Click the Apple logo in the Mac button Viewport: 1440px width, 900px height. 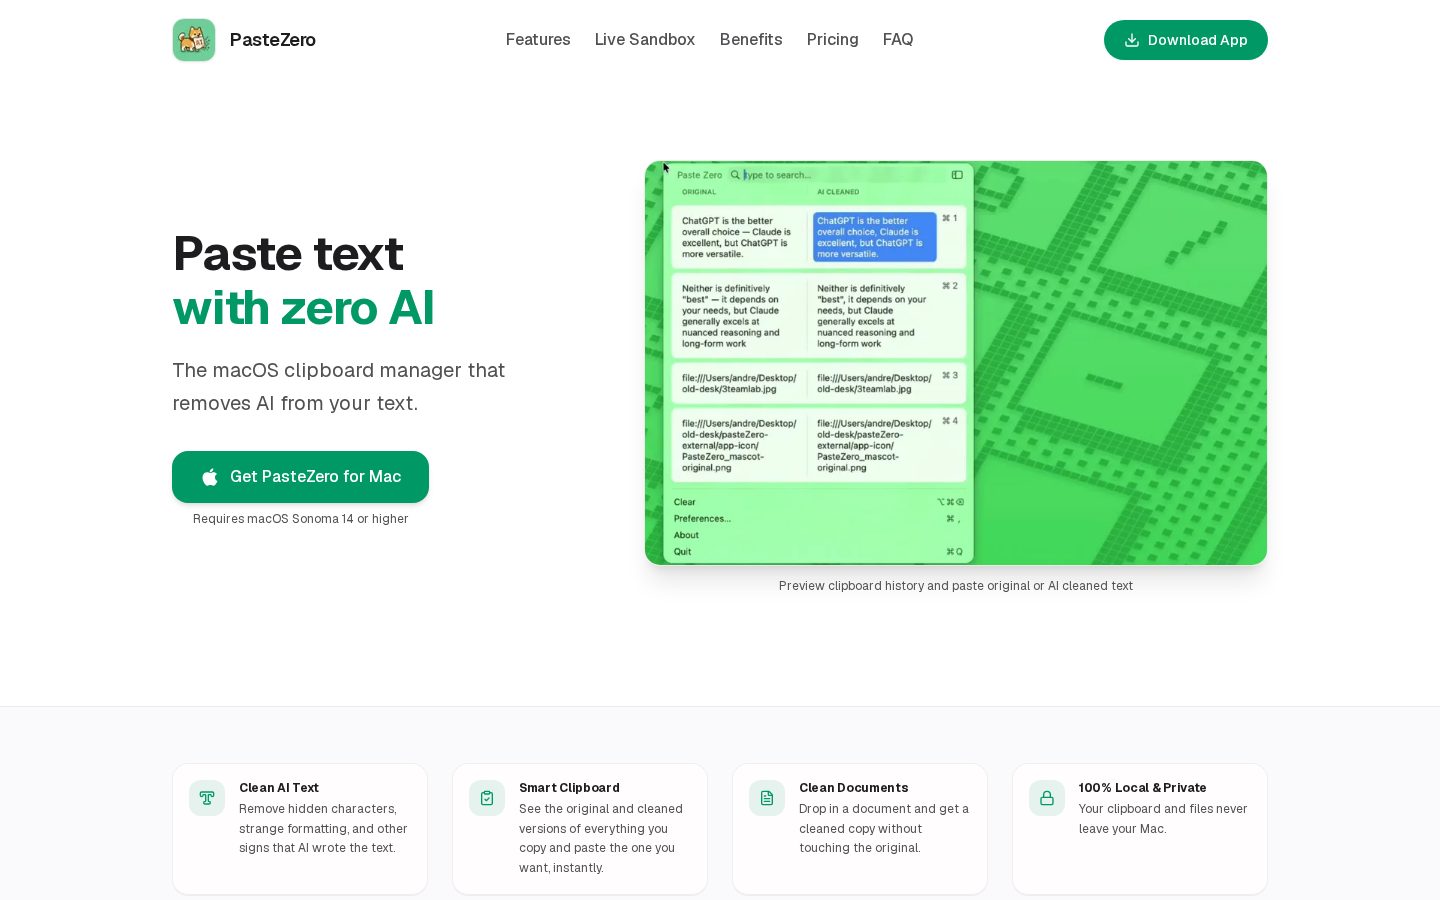pos(210,477)
